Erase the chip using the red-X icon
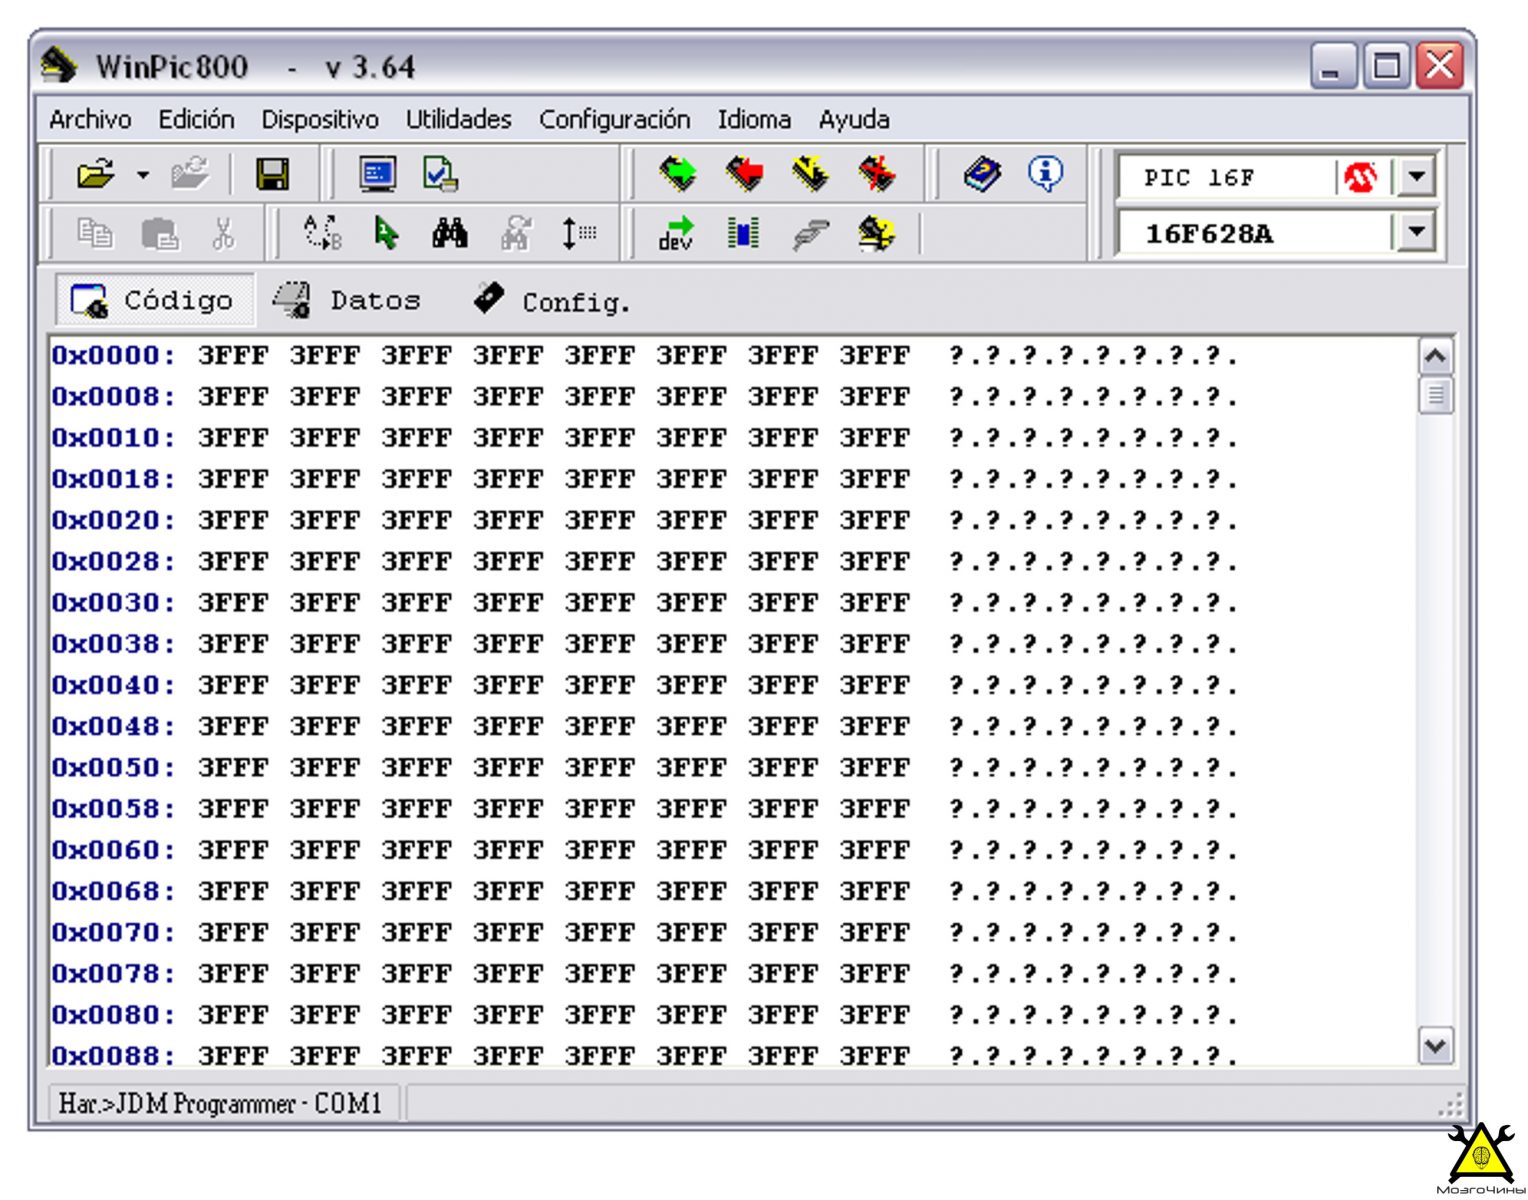 tap(877, 174)
